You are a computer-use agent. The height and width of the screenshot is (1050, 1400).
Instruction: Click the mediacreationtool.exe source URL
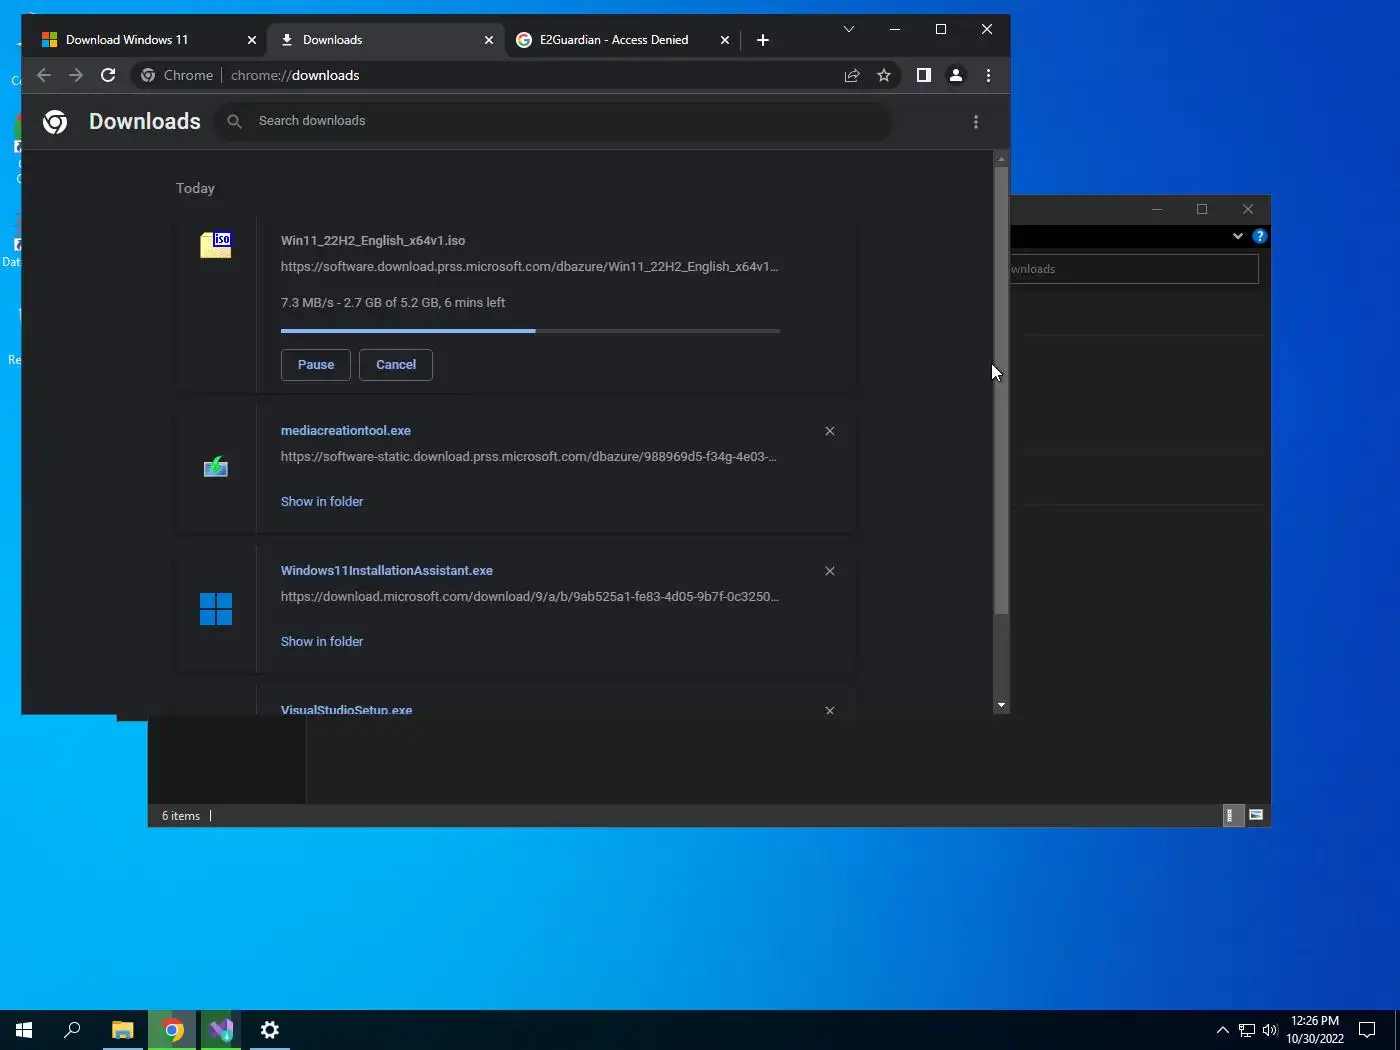(x=529, y=457)
